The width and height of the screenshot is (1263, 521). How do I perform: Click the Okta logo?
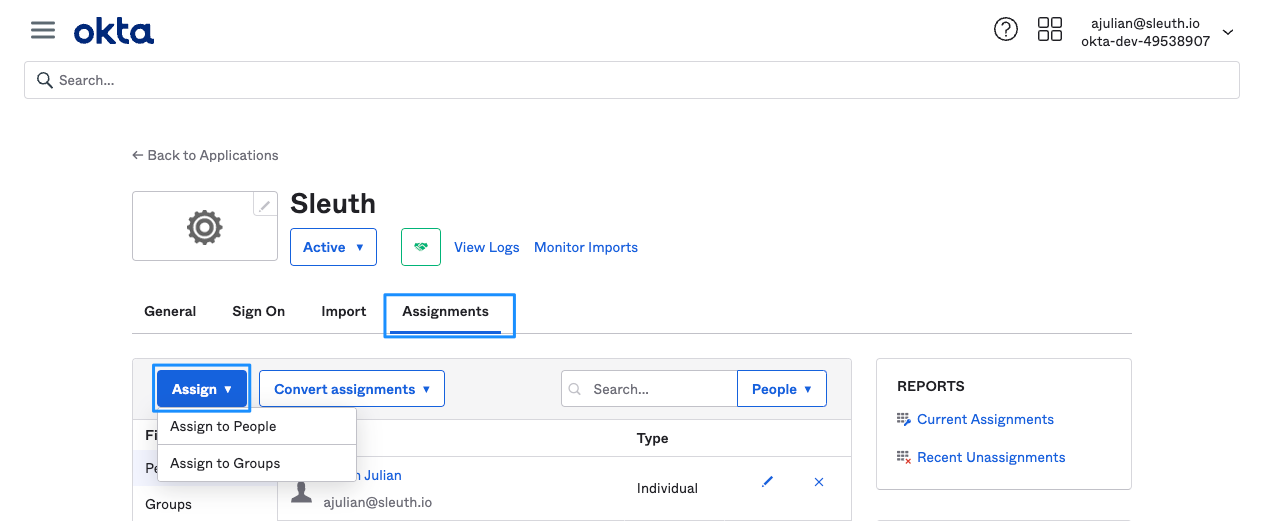click(114, 32)
